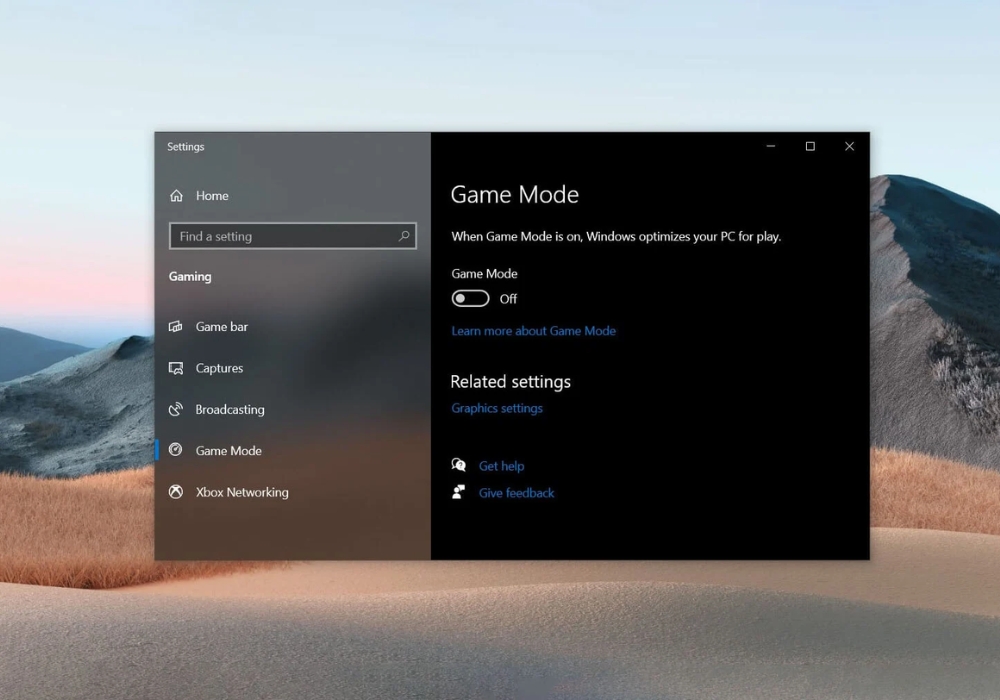Click the Game Mode page title
Viewport: 1000px width, 700px height.
coord(515,194)
